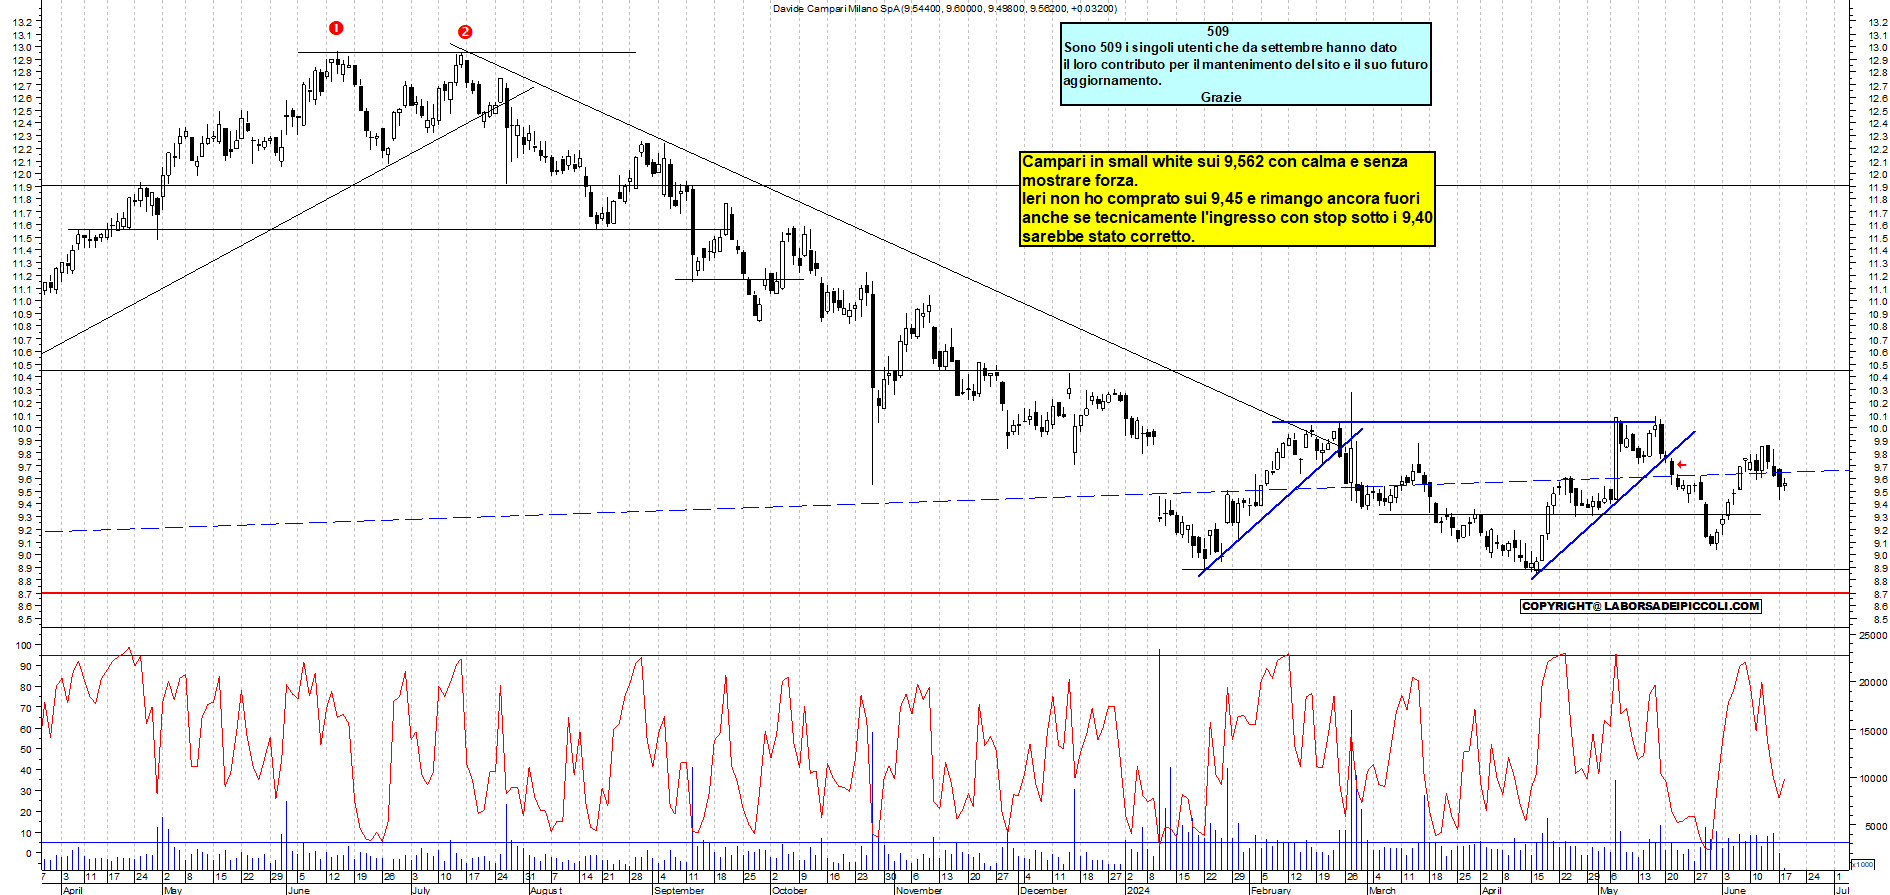Click the "November" month label on the time axis

pos(919,890)
